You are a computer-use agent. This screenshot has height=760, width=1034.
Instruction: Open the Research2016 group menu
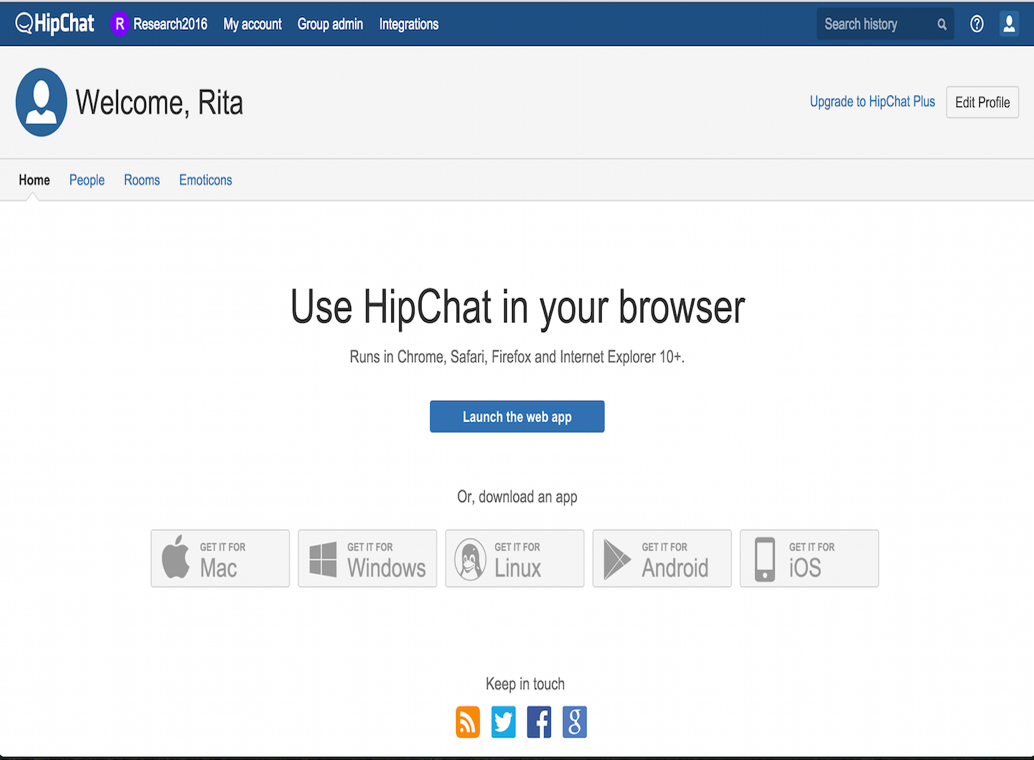pyautogui.click(x=170, y=24)
